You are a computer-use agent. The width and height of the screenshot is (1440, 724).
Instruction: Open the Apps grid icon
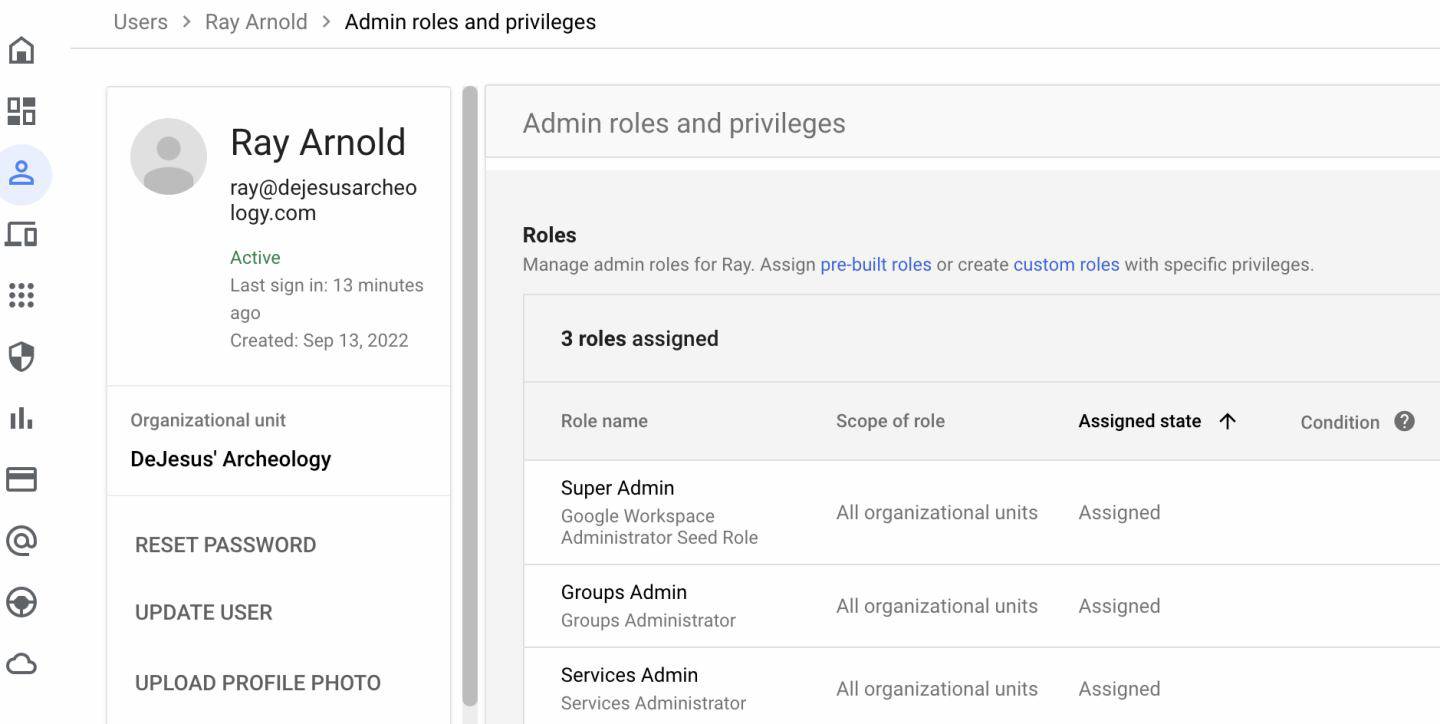pos(21,295)
